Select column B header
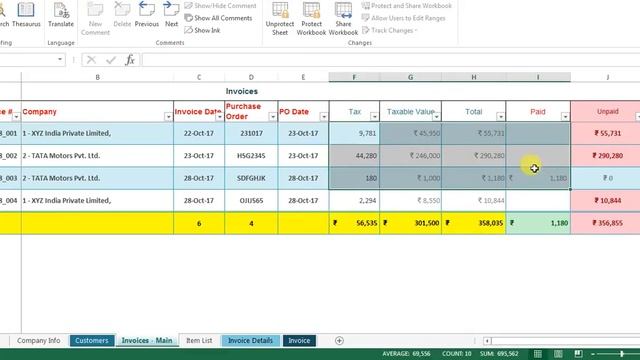 [98, 77]
